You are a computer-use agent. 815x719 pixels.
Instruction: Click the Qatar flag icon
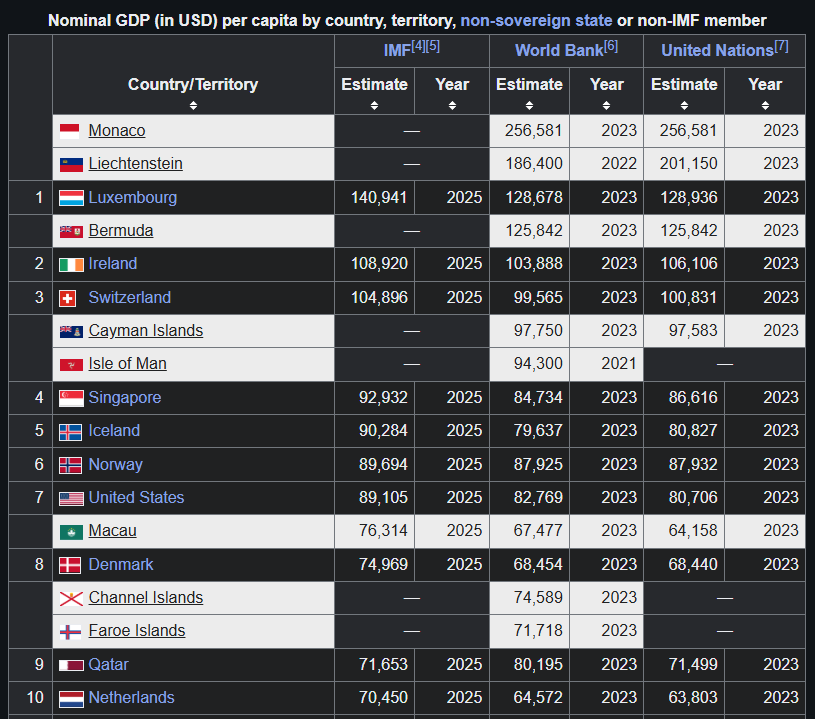click(x=71, y=665)
